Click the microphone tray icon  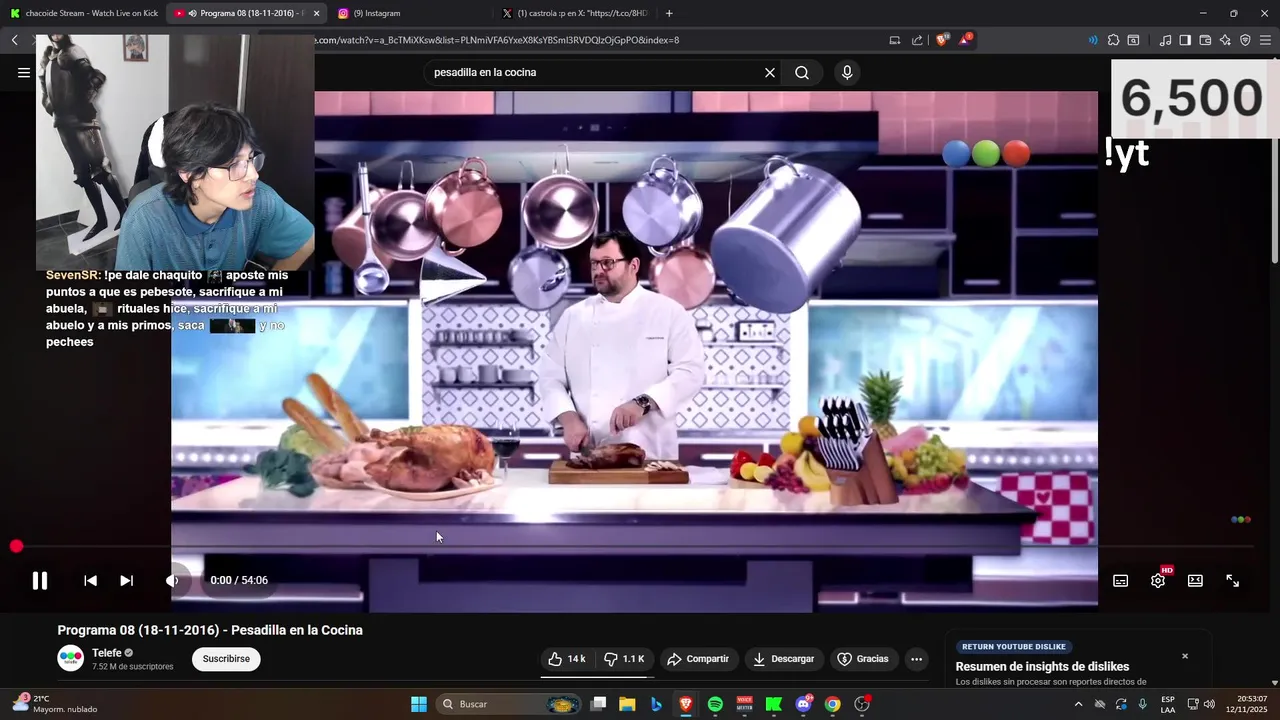pos(1142,704)
